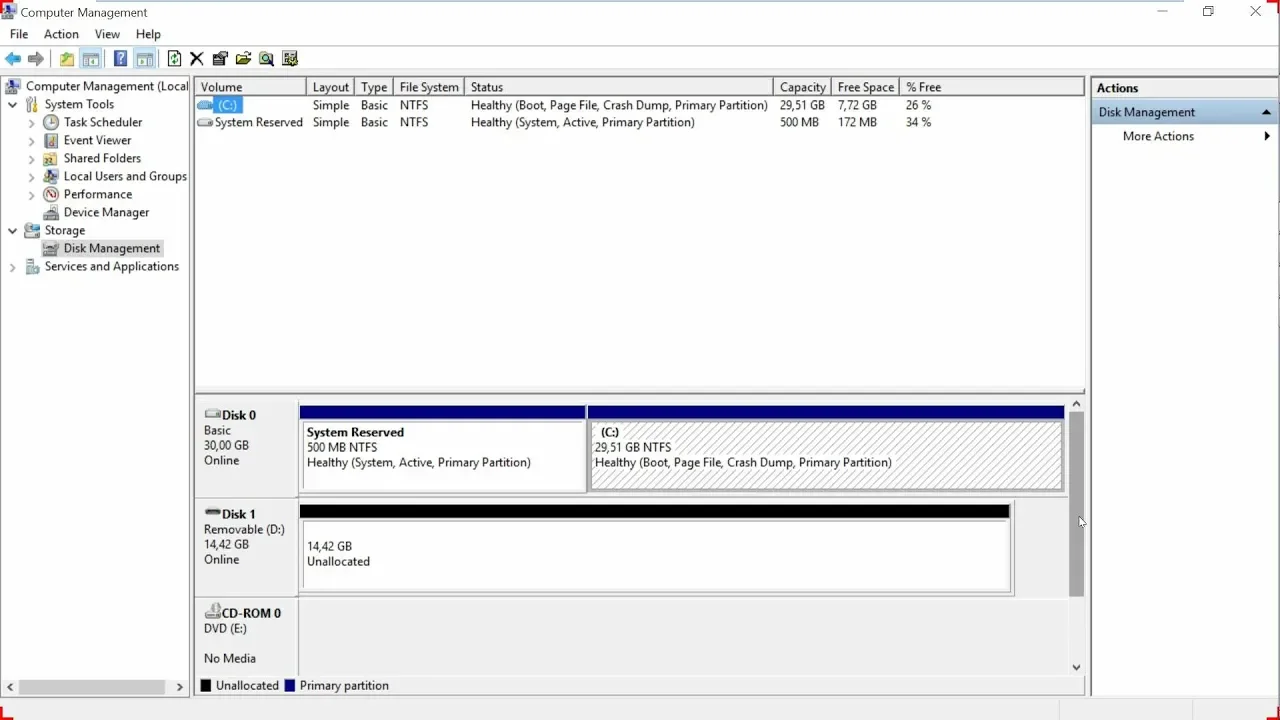Expand the Shared Folders node
The image size is (1280, 720).
[31, 158]
